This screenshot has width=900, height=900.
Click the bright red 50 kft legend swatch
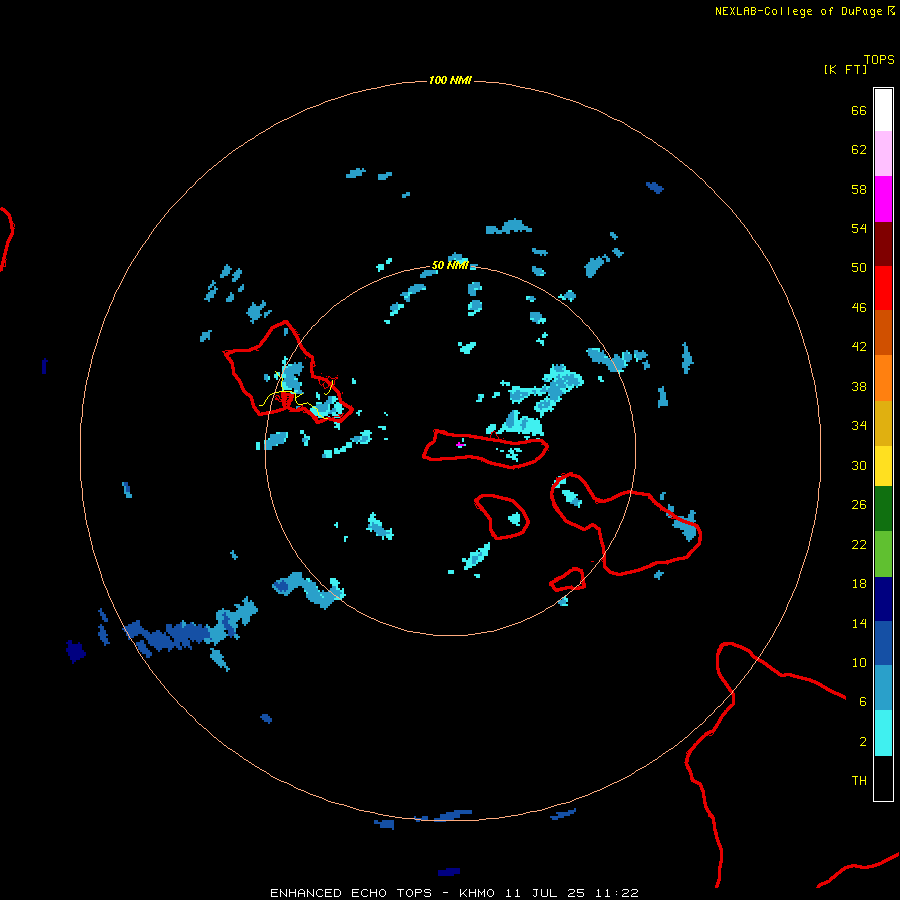(x=883, y=288)
